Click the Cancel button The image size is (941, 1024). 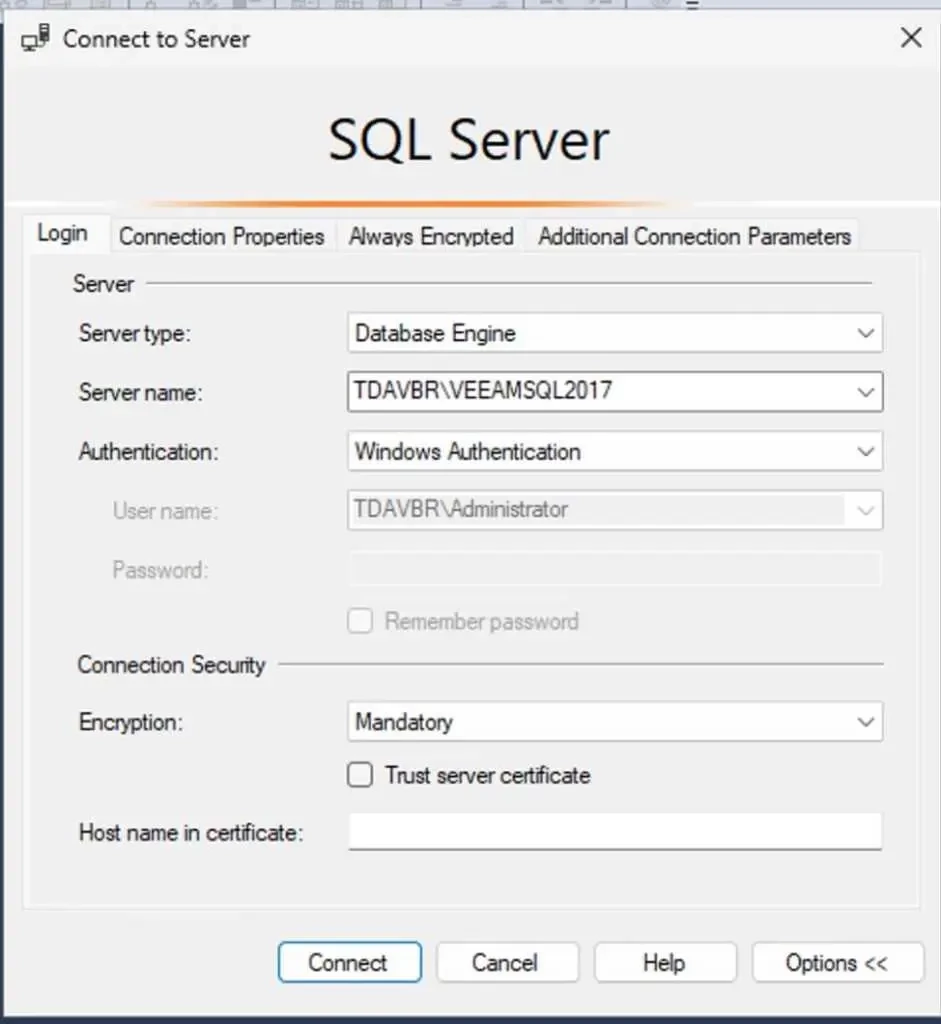coord(507,962)
